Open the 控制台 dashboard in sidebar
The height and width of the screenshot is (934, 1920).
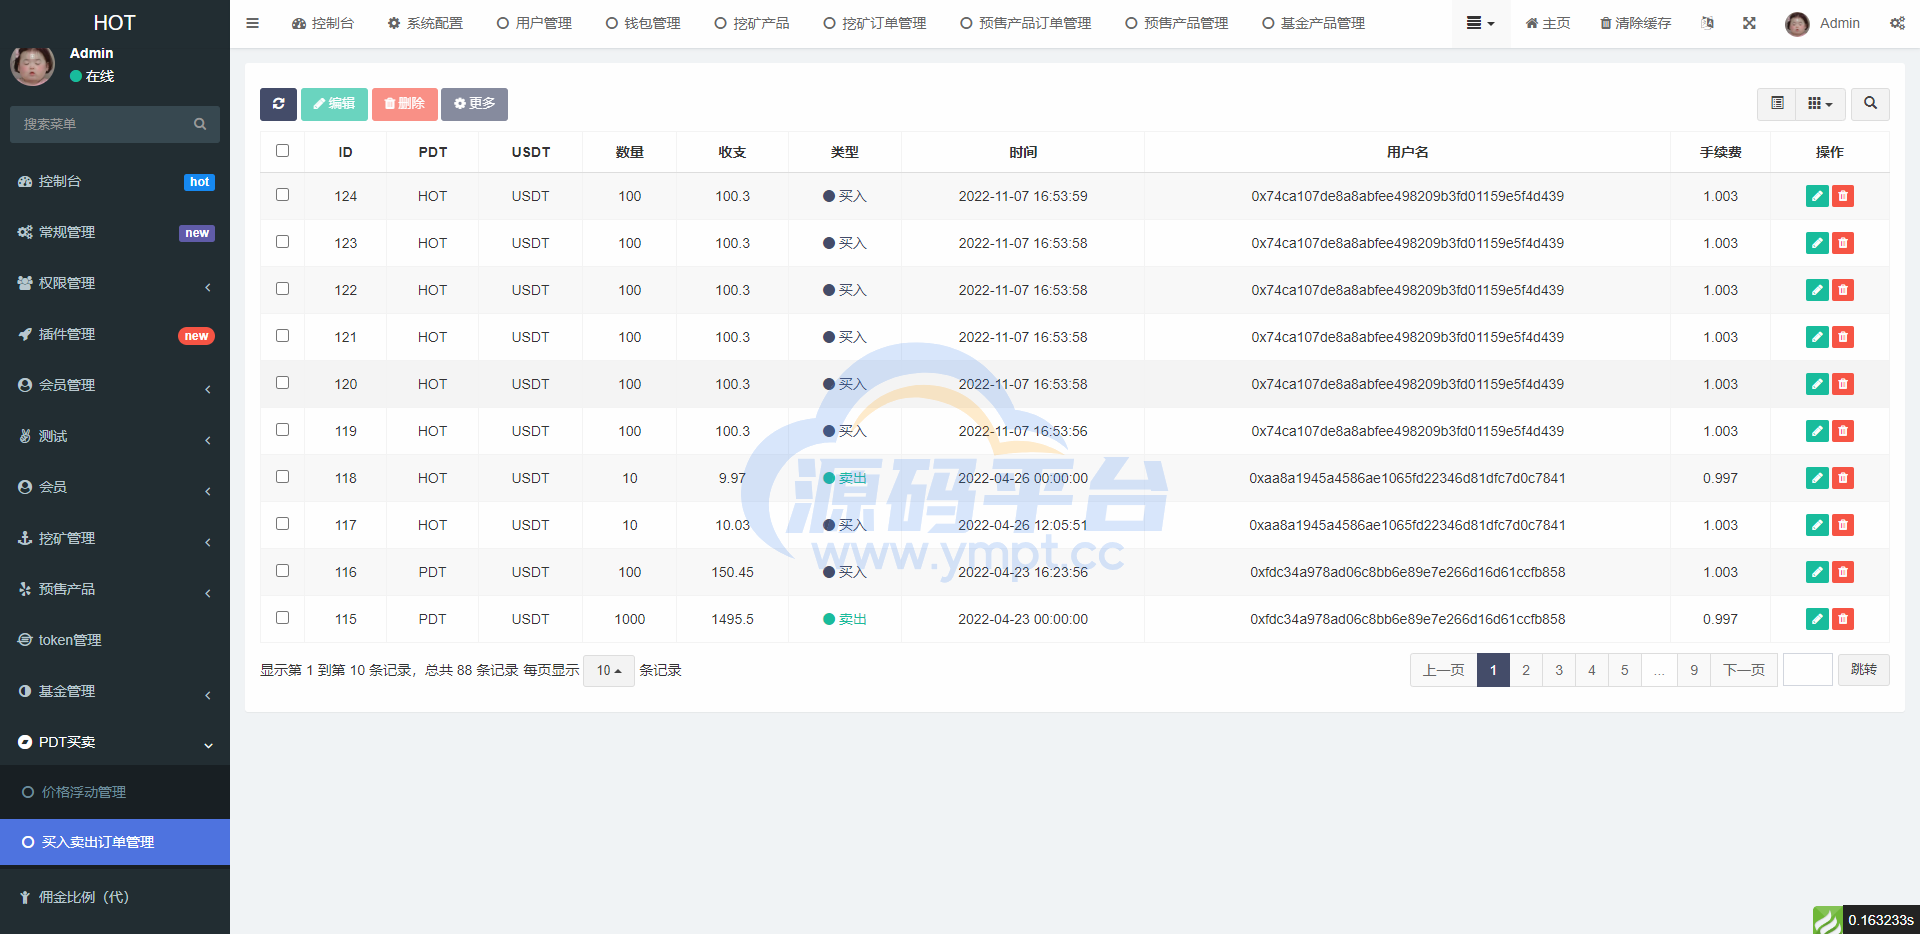(x=115, y=181)
